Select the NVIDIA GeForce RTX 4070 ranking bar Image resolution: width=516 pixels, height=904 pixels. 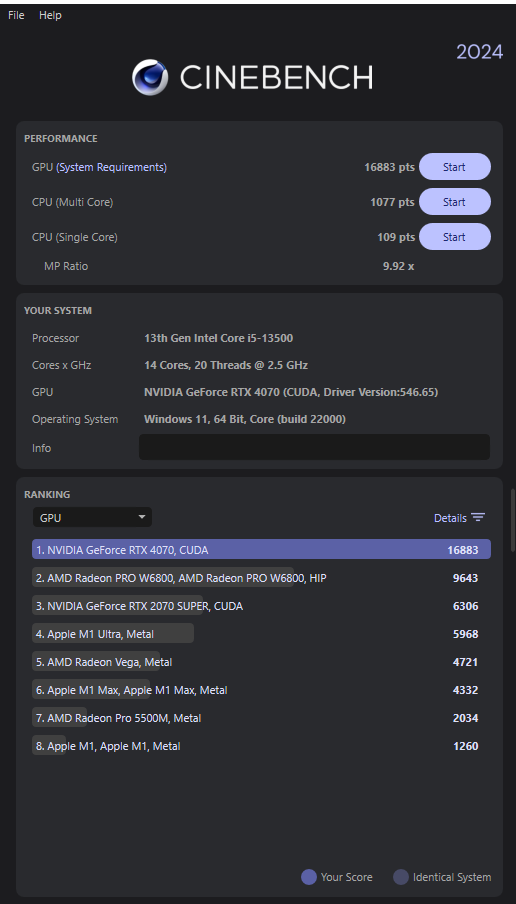[261, 549]
